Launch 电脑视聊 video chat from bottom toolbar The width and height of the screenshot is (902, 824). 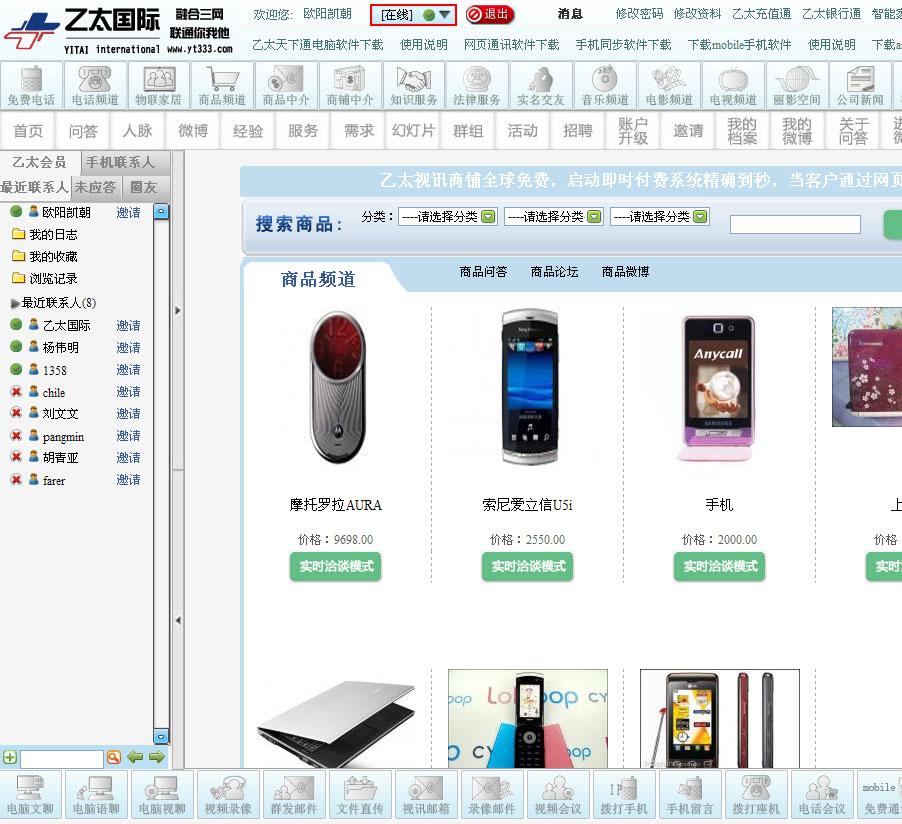point(161,794)
